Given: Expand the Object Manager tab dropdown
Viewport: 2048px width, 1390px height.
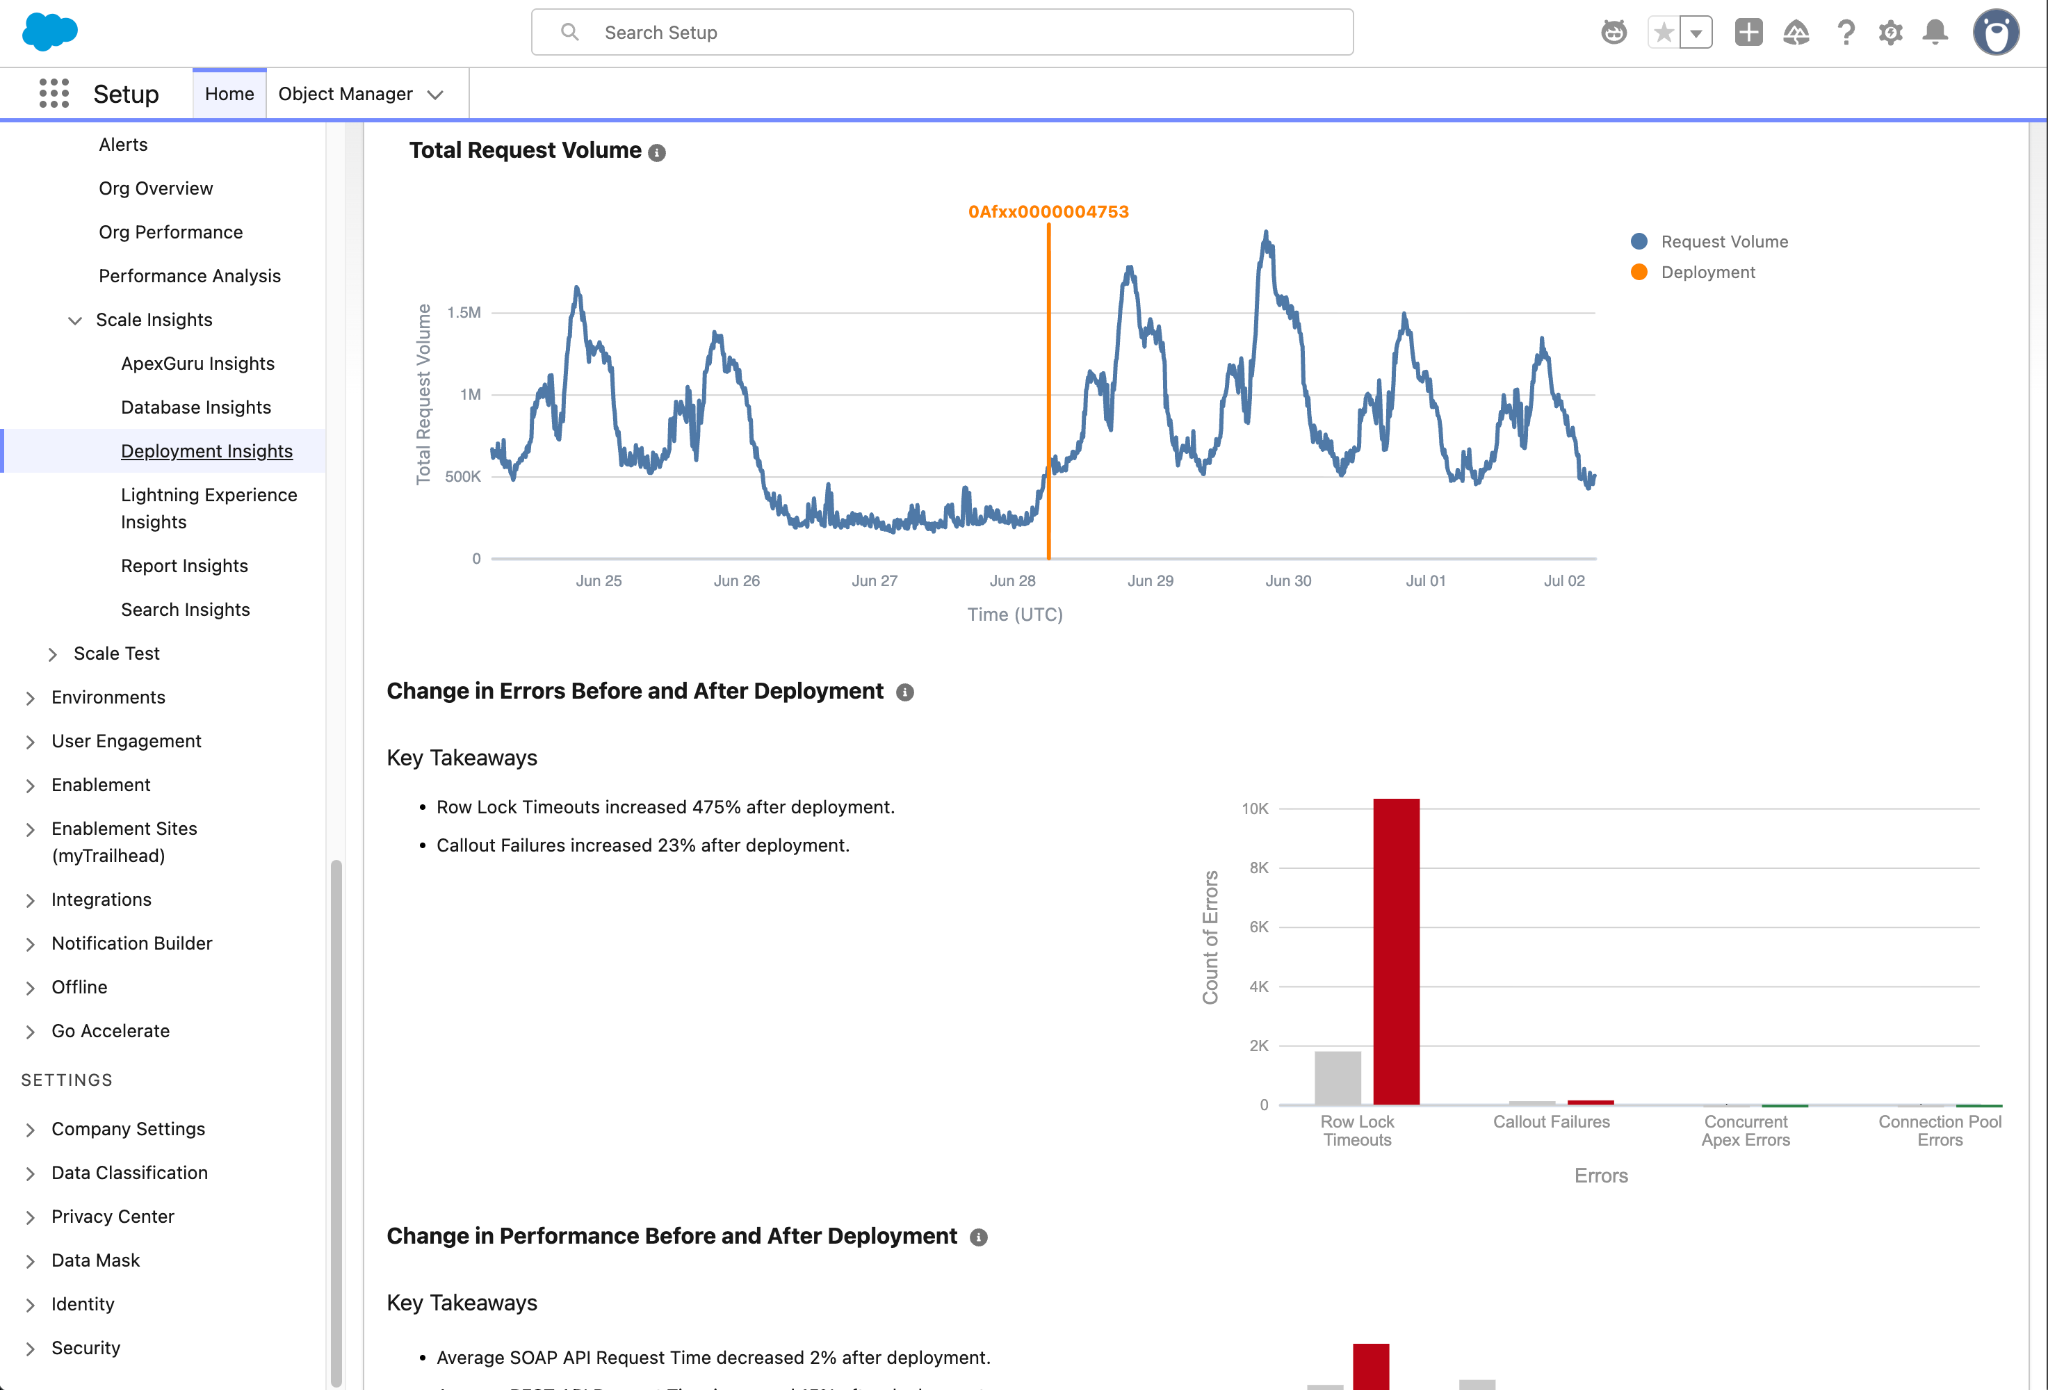Looking at the screenshot, I should pos(435,94).
